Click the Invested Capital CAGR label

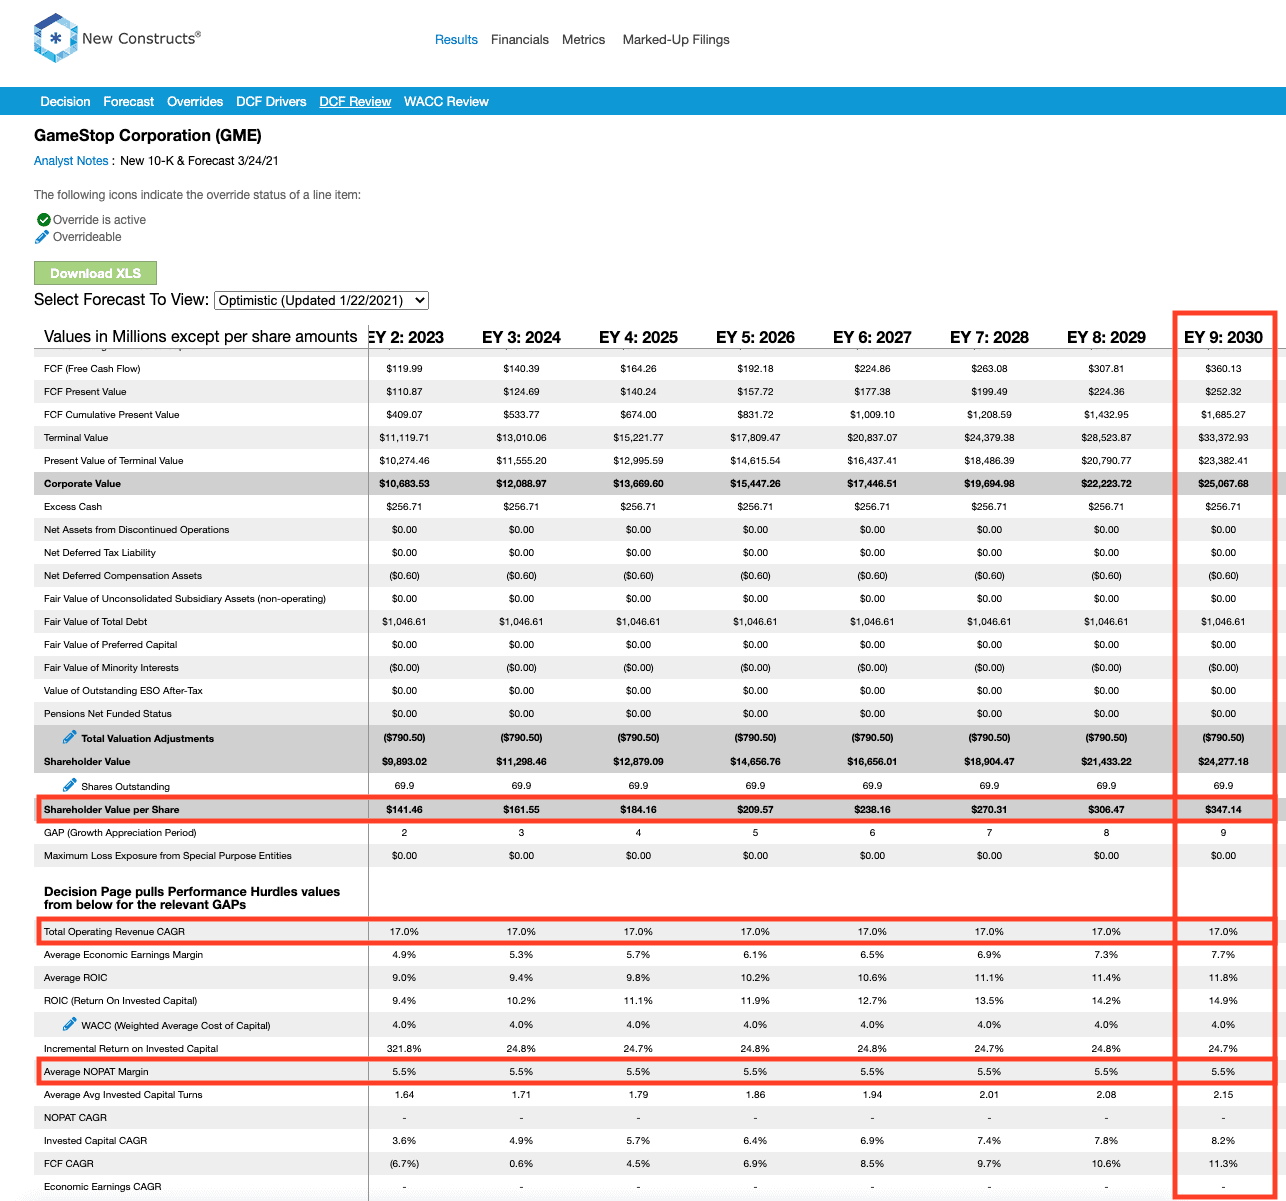coord(95,1141)
